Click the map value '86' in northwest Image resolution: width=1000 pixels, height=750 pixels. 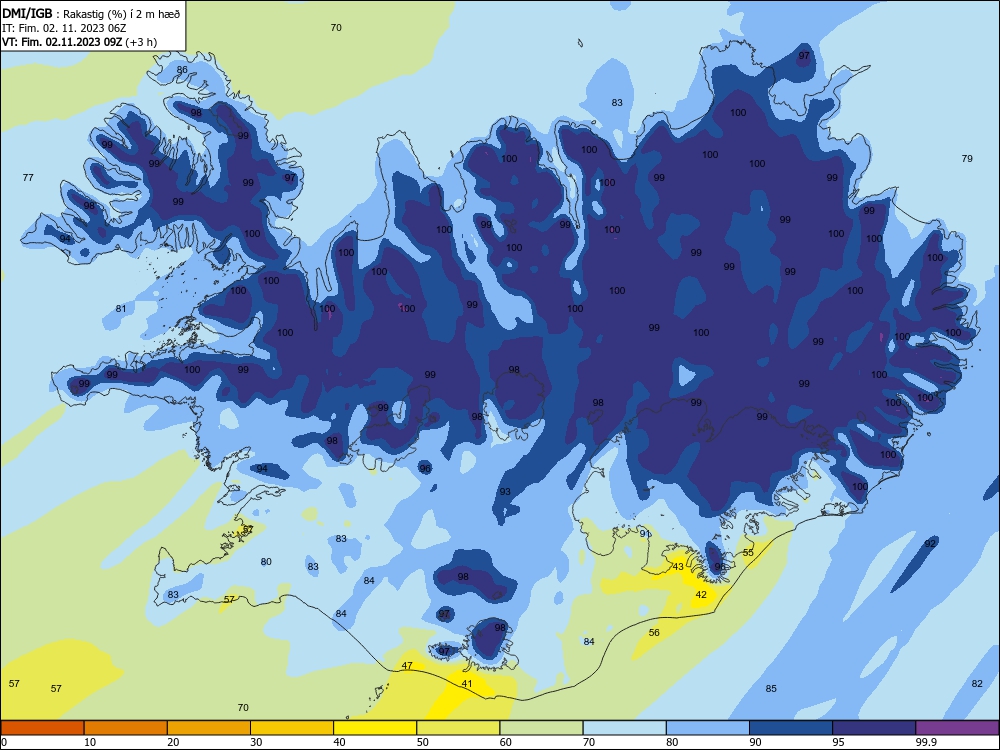[x=182, y=70]
